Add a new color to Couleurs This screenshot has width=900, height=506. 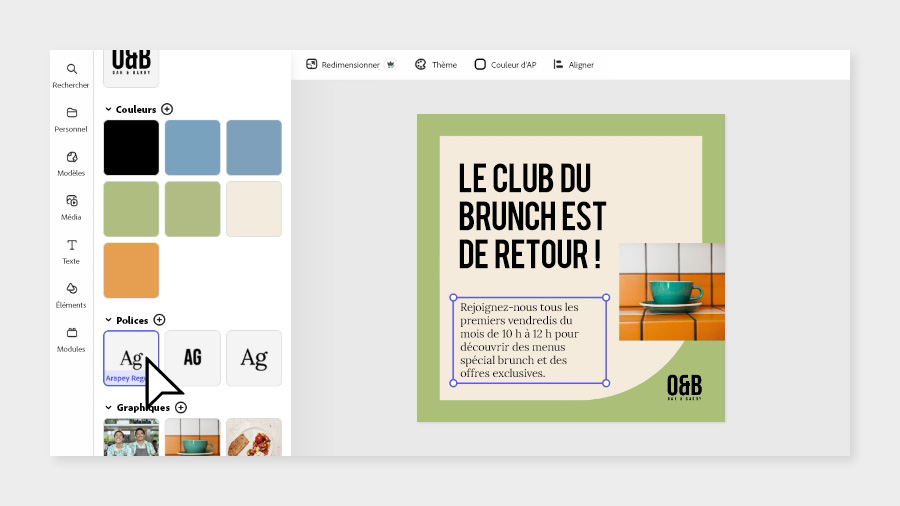[167, 109]
